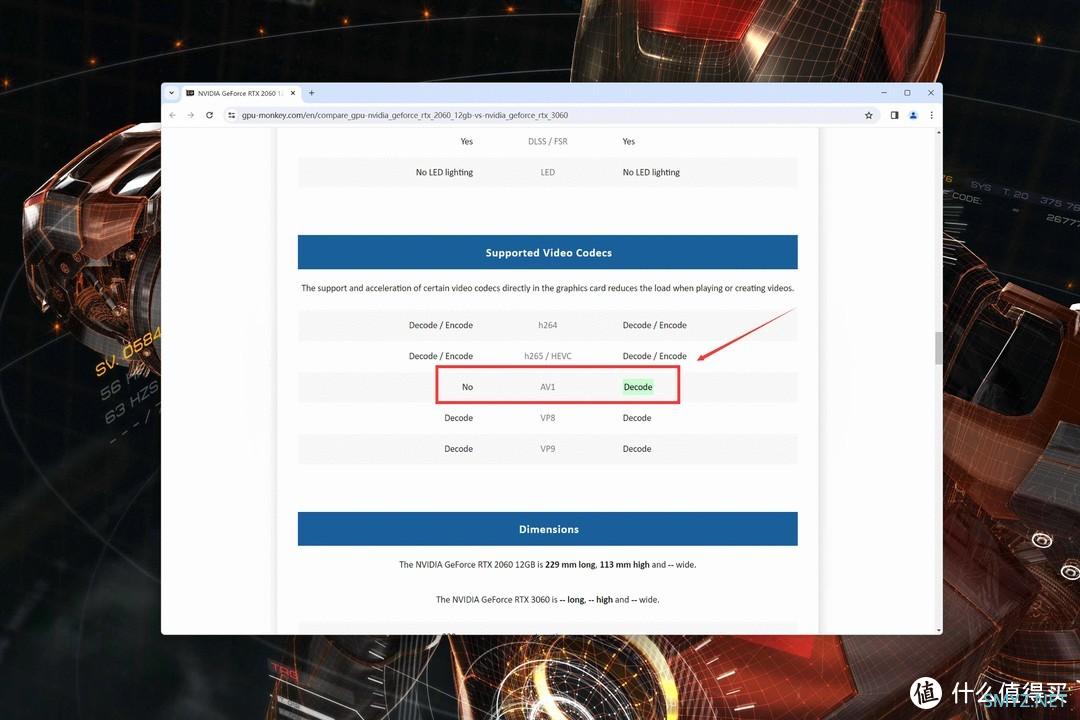Click right-column "Decode / Encode" in h265 row
The height and width of the screenshot is (720, 1080).
(654, 356)
